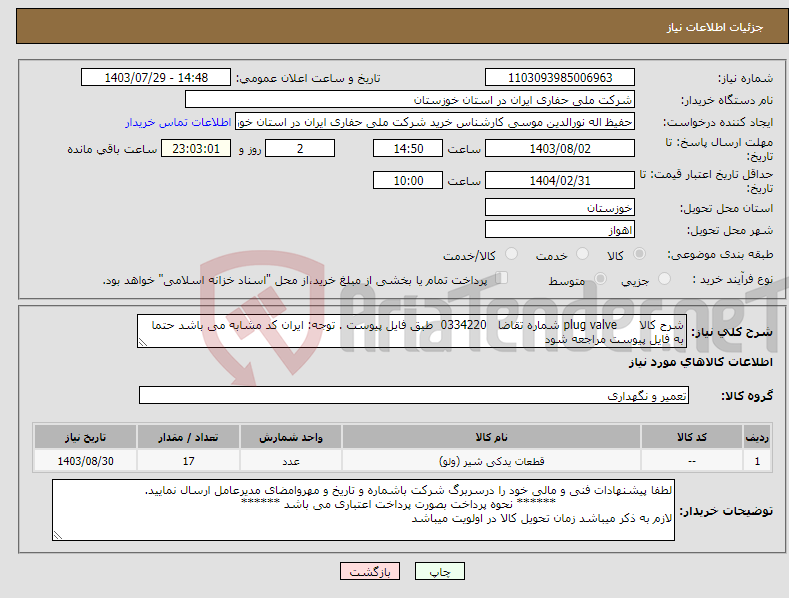
Task: Click the remaining days field showing 2
Action: 300,148
